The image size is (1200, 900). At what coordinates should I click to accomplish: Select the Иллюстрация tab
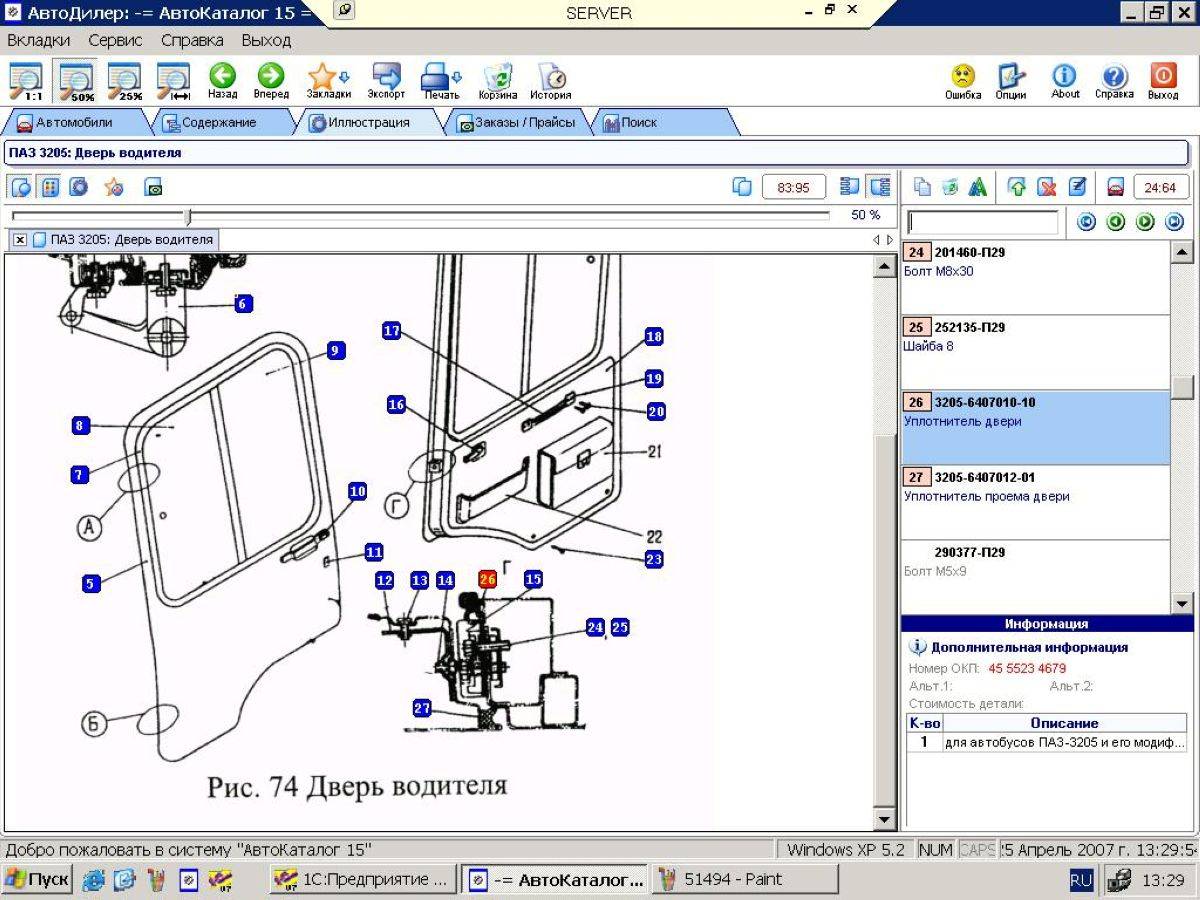coord(369,123)
